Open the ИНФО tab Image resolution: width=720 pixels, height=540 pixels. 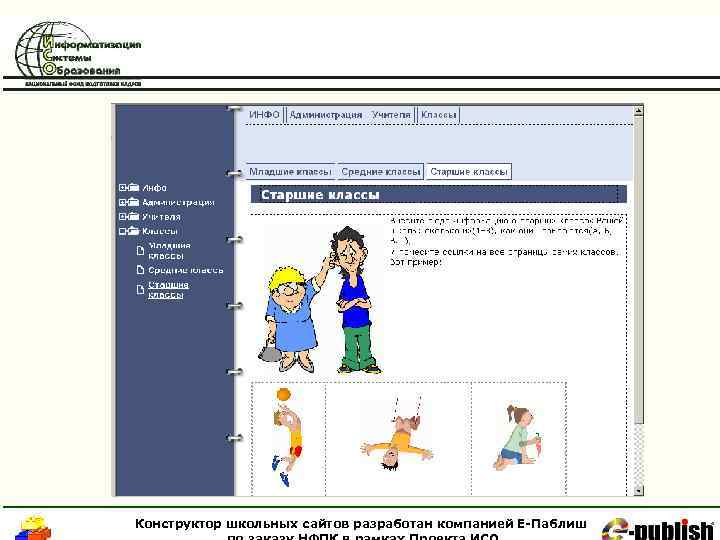click(264, 114)
